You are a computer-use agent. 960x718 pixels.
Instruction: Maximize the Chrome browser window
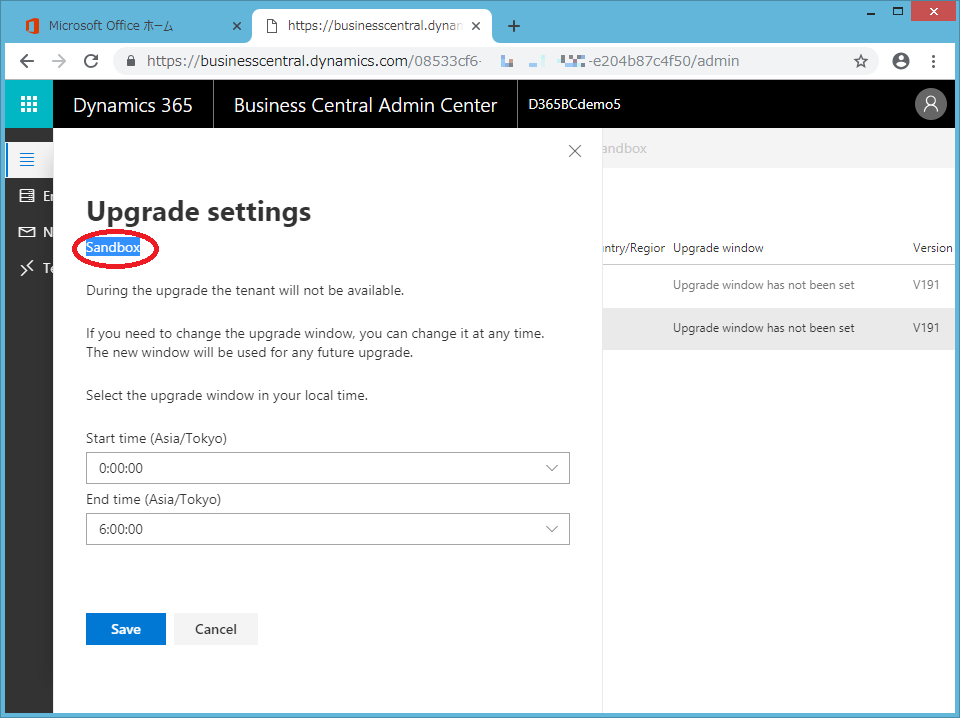(x=898, y=11)
